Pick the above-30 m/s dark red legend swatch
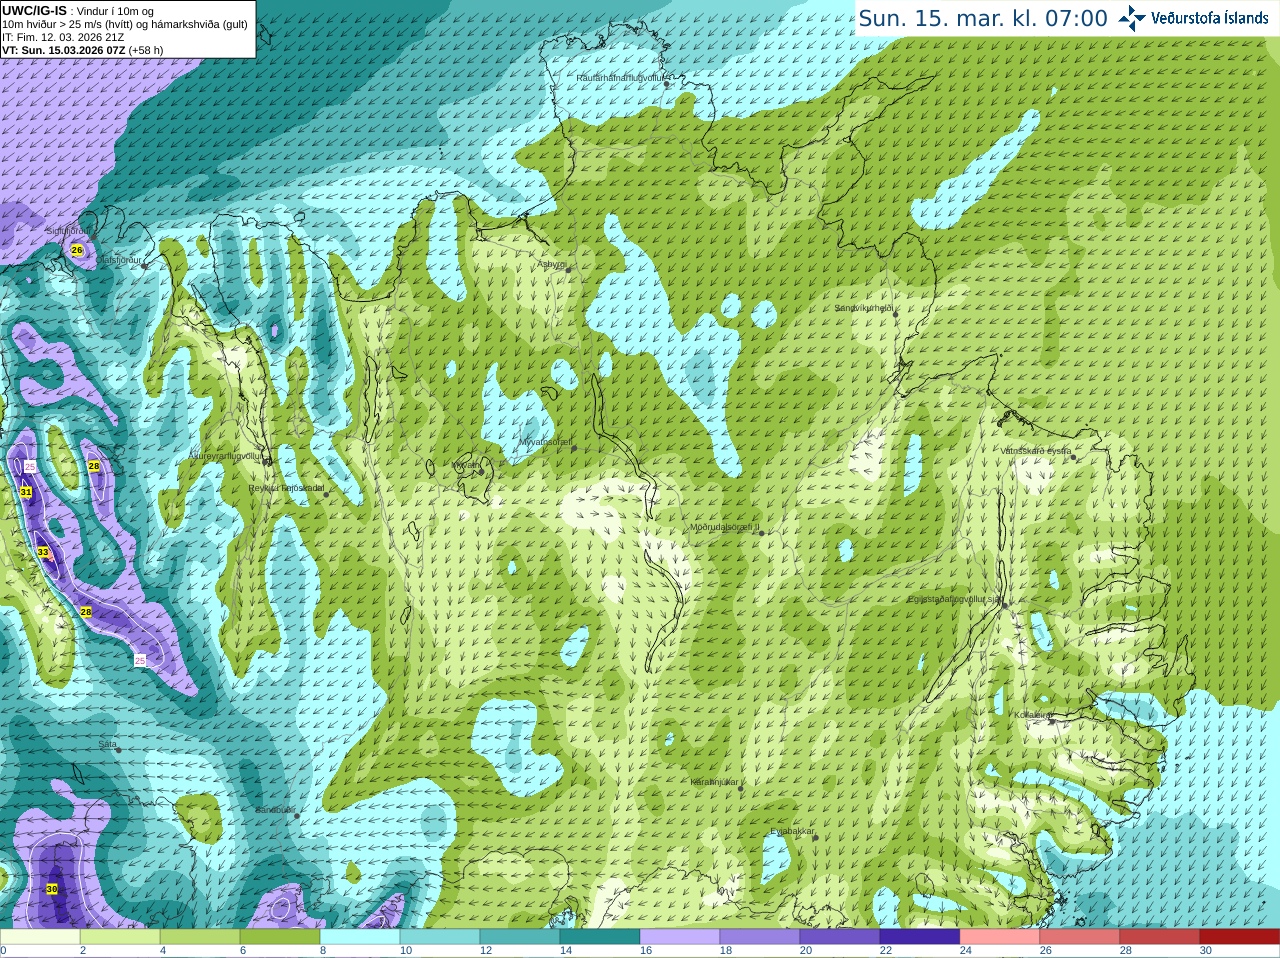Viewport: 1280px width, 958px height. coord(1240,937)
